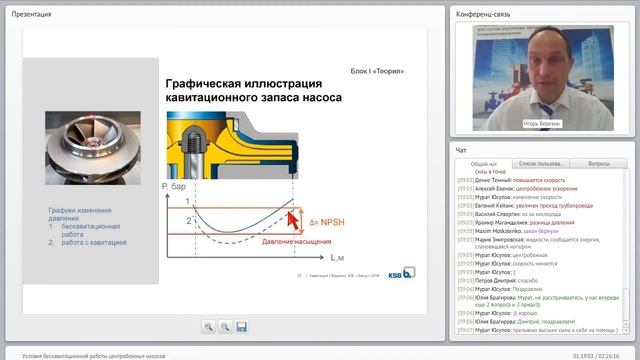Click the Конференц-связь panel title
The height and width of the screenshot is (360, 640).
click(483, 14)
